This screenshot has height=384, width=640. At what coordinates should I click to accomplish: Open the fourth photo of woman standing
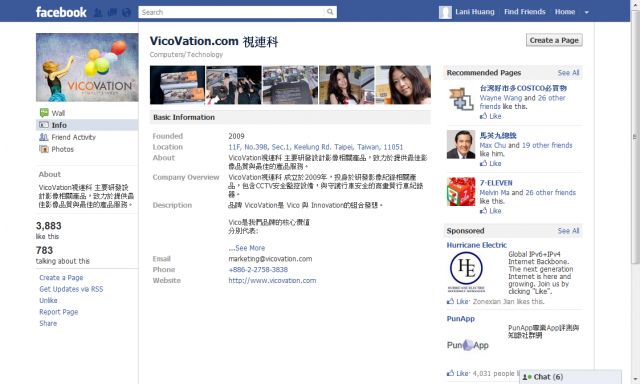pyautogui.click(x=347, y=85)
